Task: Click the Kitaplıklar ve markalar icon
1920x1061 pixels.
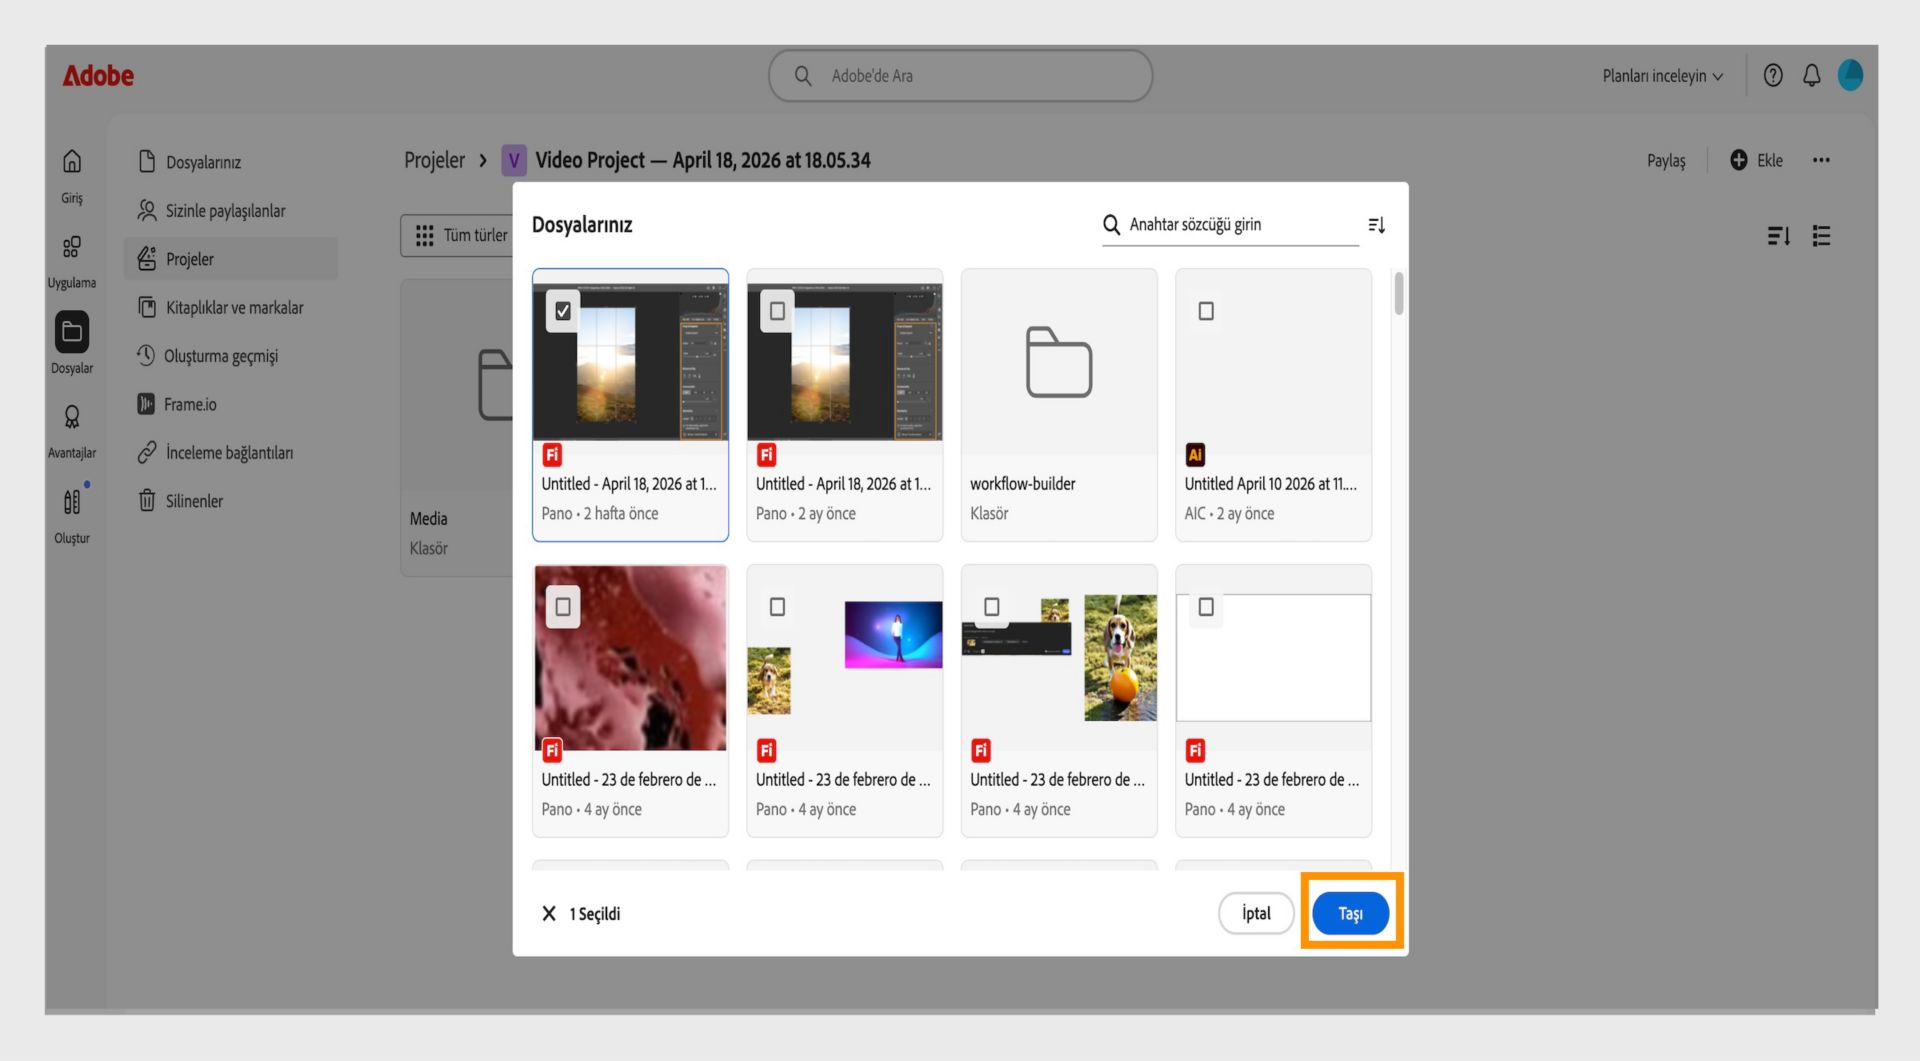Action: click(147, 307)
